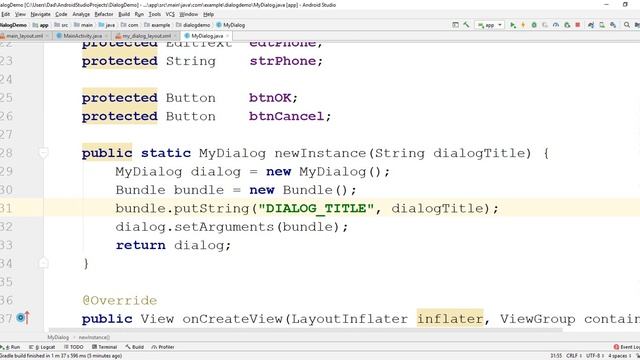The image size is (640, 360).
Task: Open the VCS menu
Action: tap(170, 14)
